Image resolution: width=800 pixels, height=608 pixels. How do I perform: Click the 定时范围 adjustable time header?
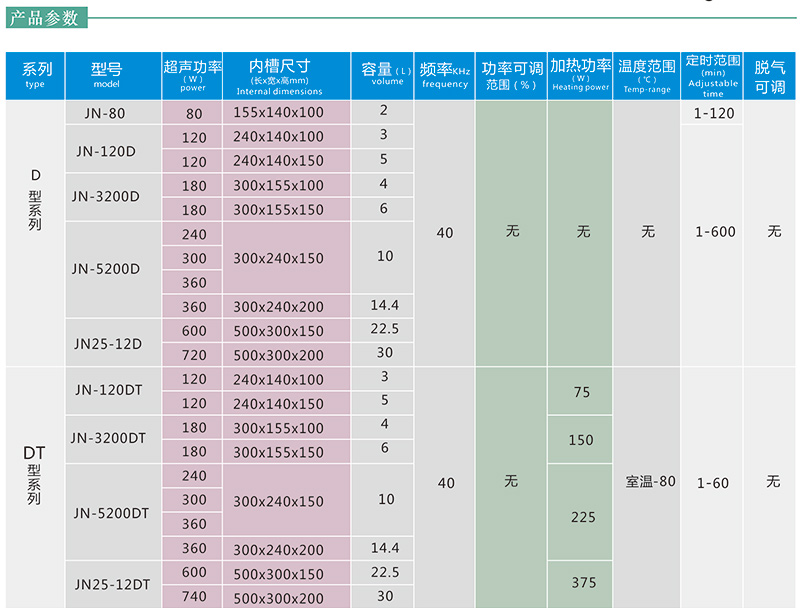tap(713, 75)
